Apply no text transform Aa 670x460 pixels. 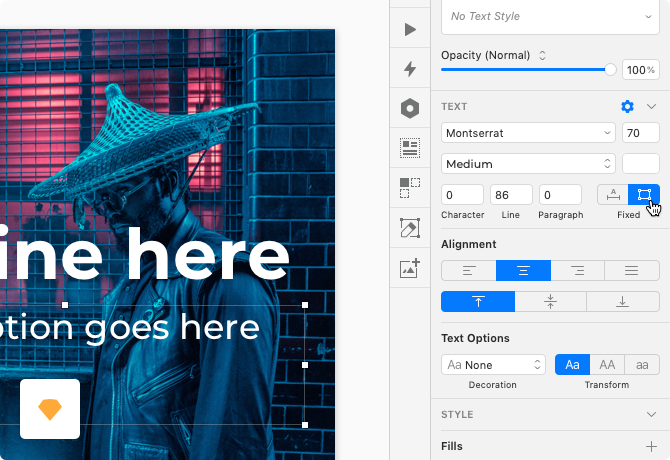[x=573, y=365]
